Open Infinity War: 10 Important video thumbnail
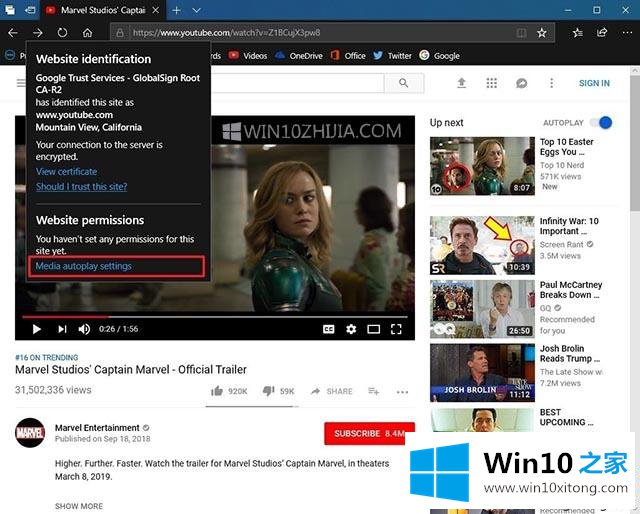This screenshot has height=514, width=640. (482, 245)
